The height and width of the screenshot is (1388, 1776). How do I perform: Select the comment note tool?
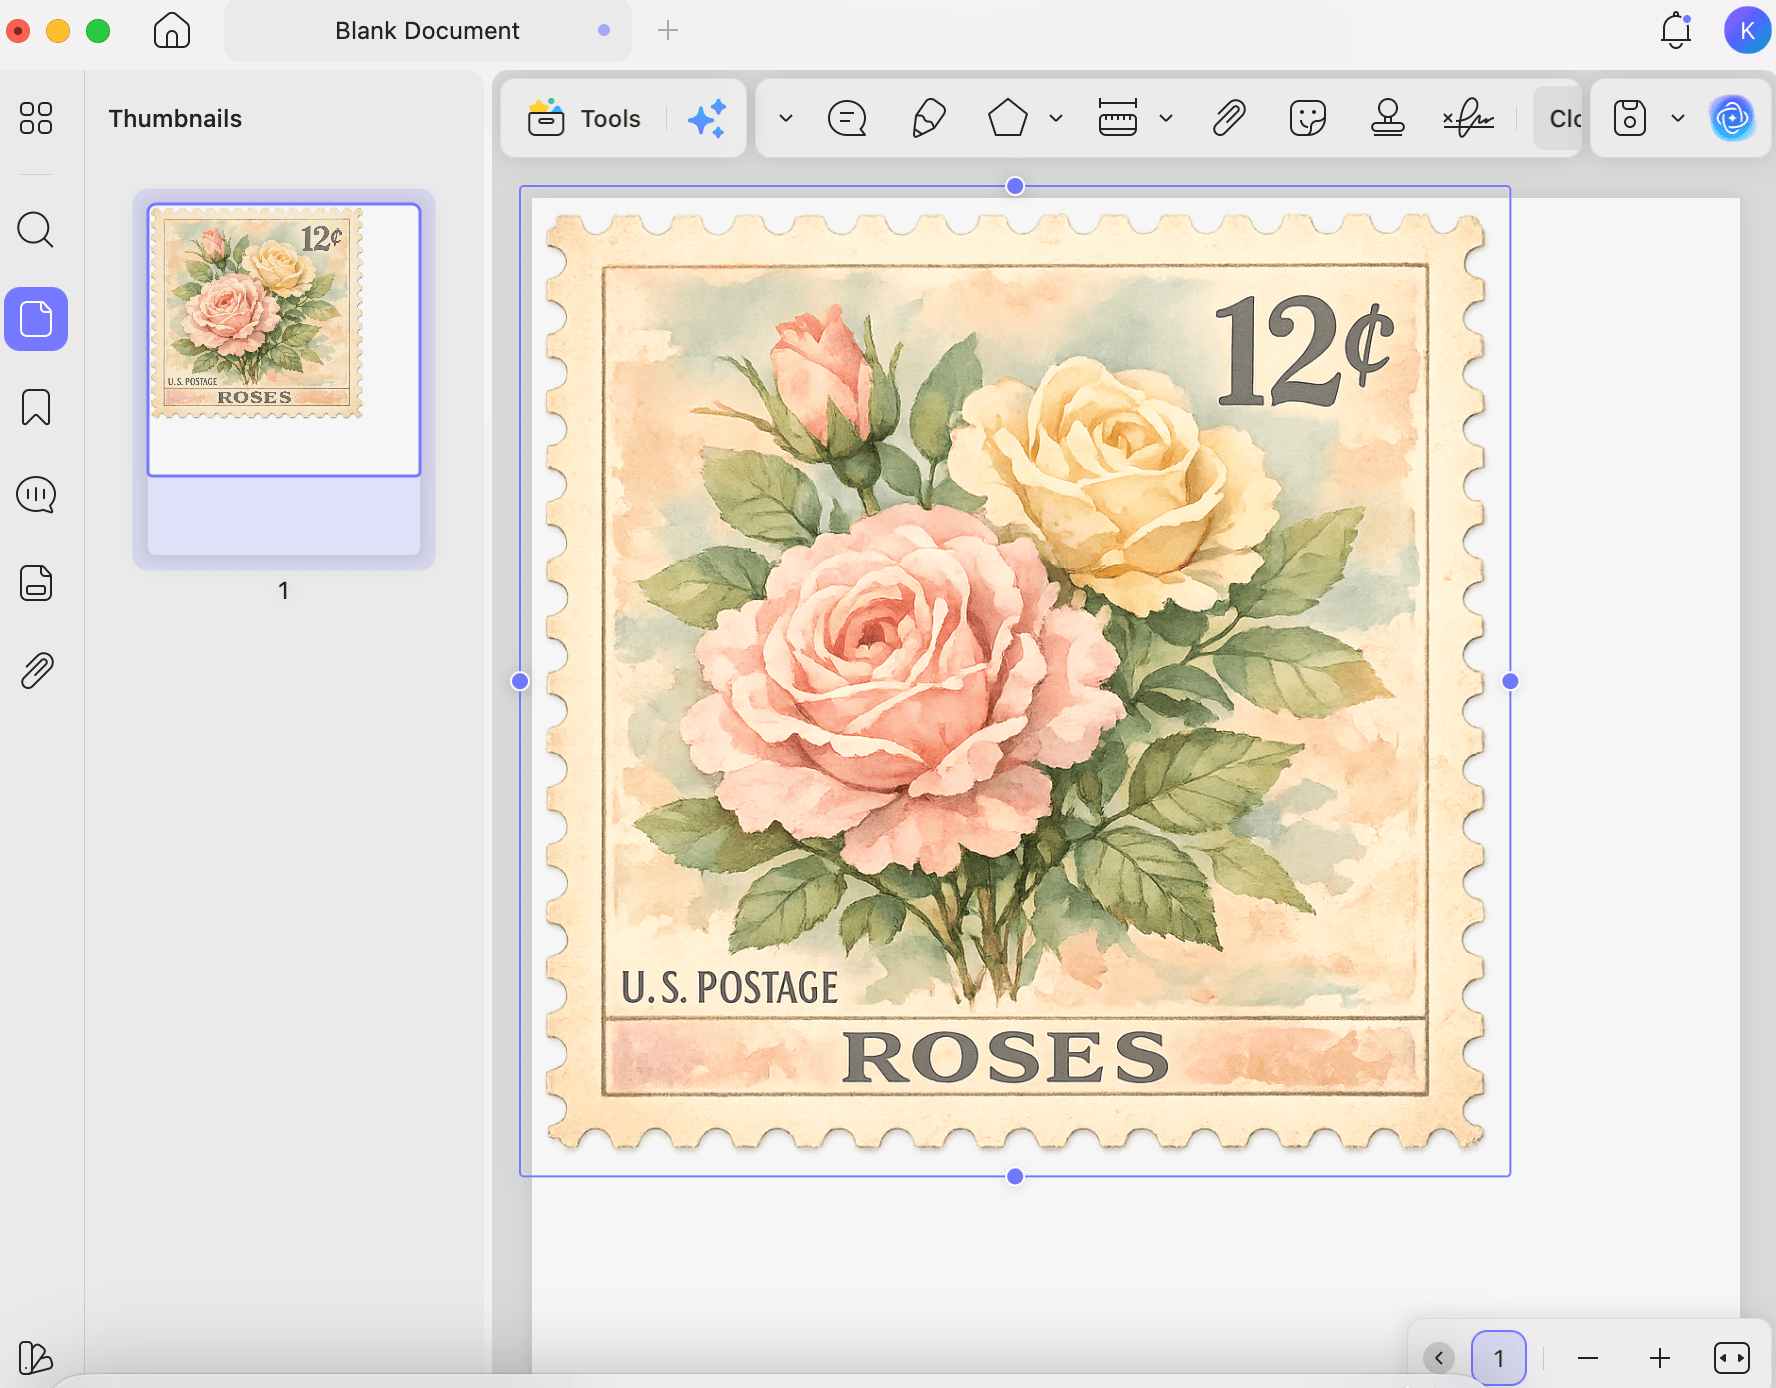[x=847, y=119]
